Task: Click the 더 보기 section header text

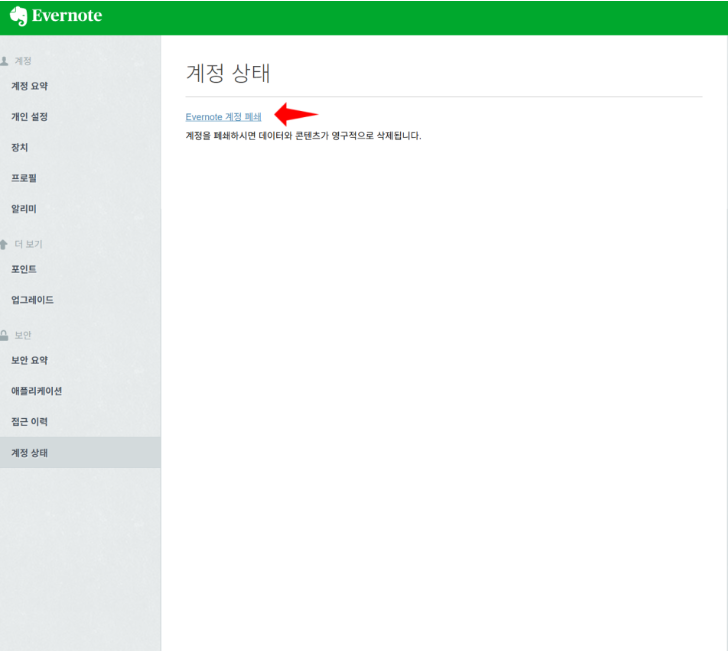Action: coord(28,244)
